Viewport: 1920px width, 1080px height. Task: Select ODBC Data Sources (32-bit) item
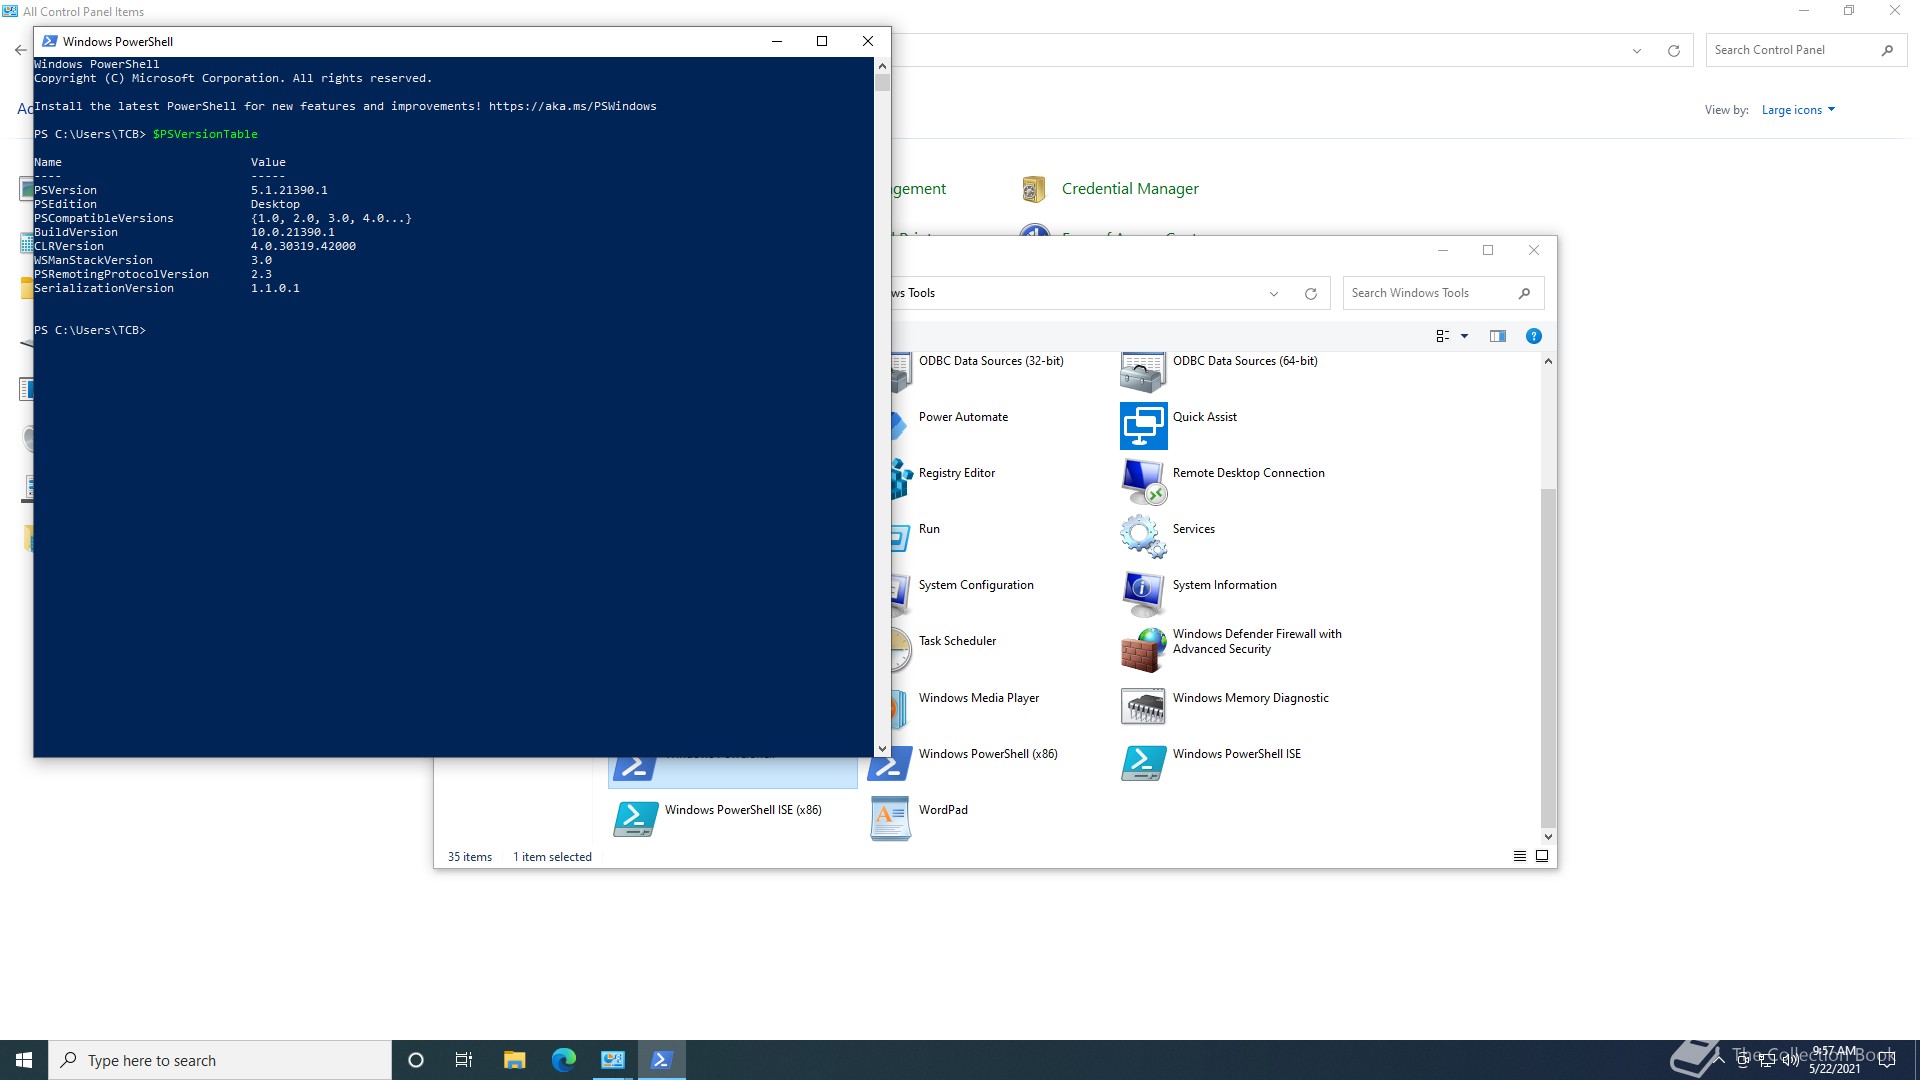coord(991,361)
